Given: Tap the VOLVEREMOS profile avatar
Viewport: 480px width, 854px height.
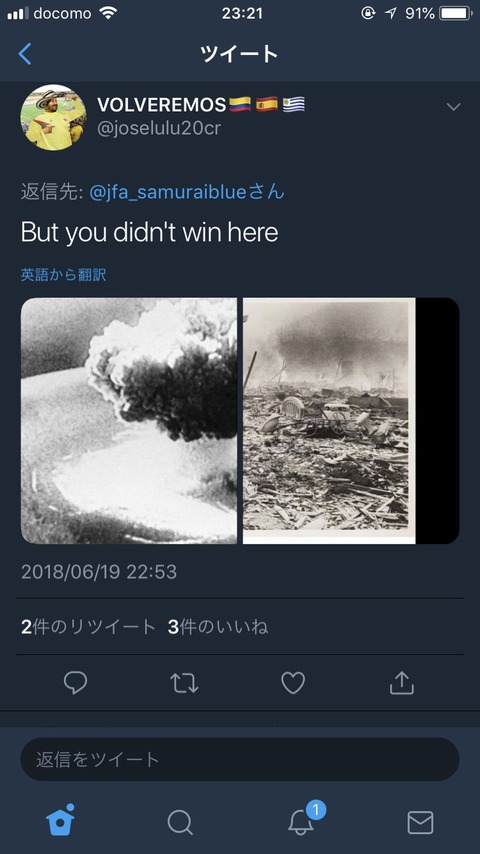Looking at the screenshot, I should (53, 118).
